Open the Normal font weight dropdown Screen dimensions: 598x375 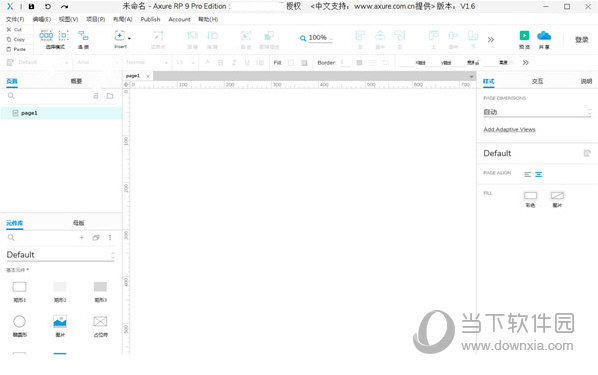pyautogui.click(x=146, y=62)
